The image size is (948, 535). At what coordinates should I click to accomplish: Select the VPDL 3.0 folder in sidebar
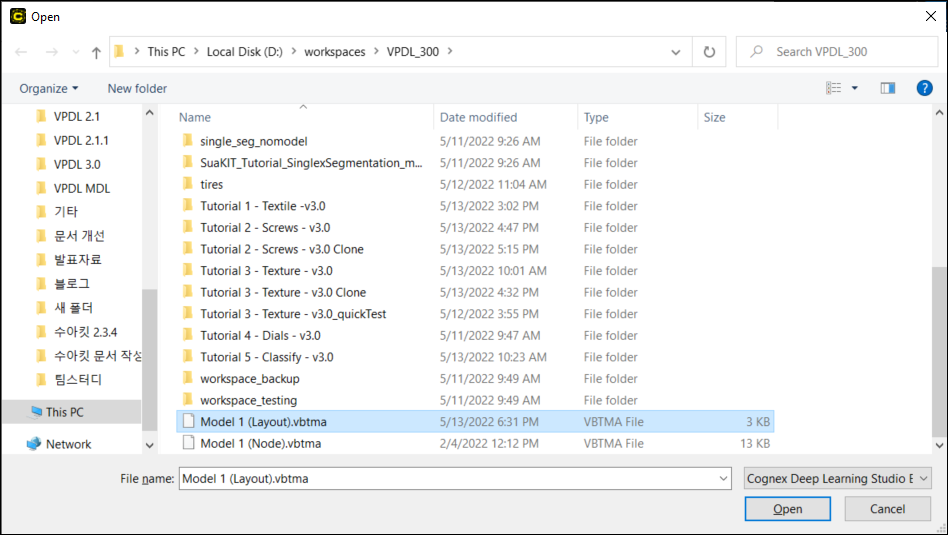[x=77, y=164]
